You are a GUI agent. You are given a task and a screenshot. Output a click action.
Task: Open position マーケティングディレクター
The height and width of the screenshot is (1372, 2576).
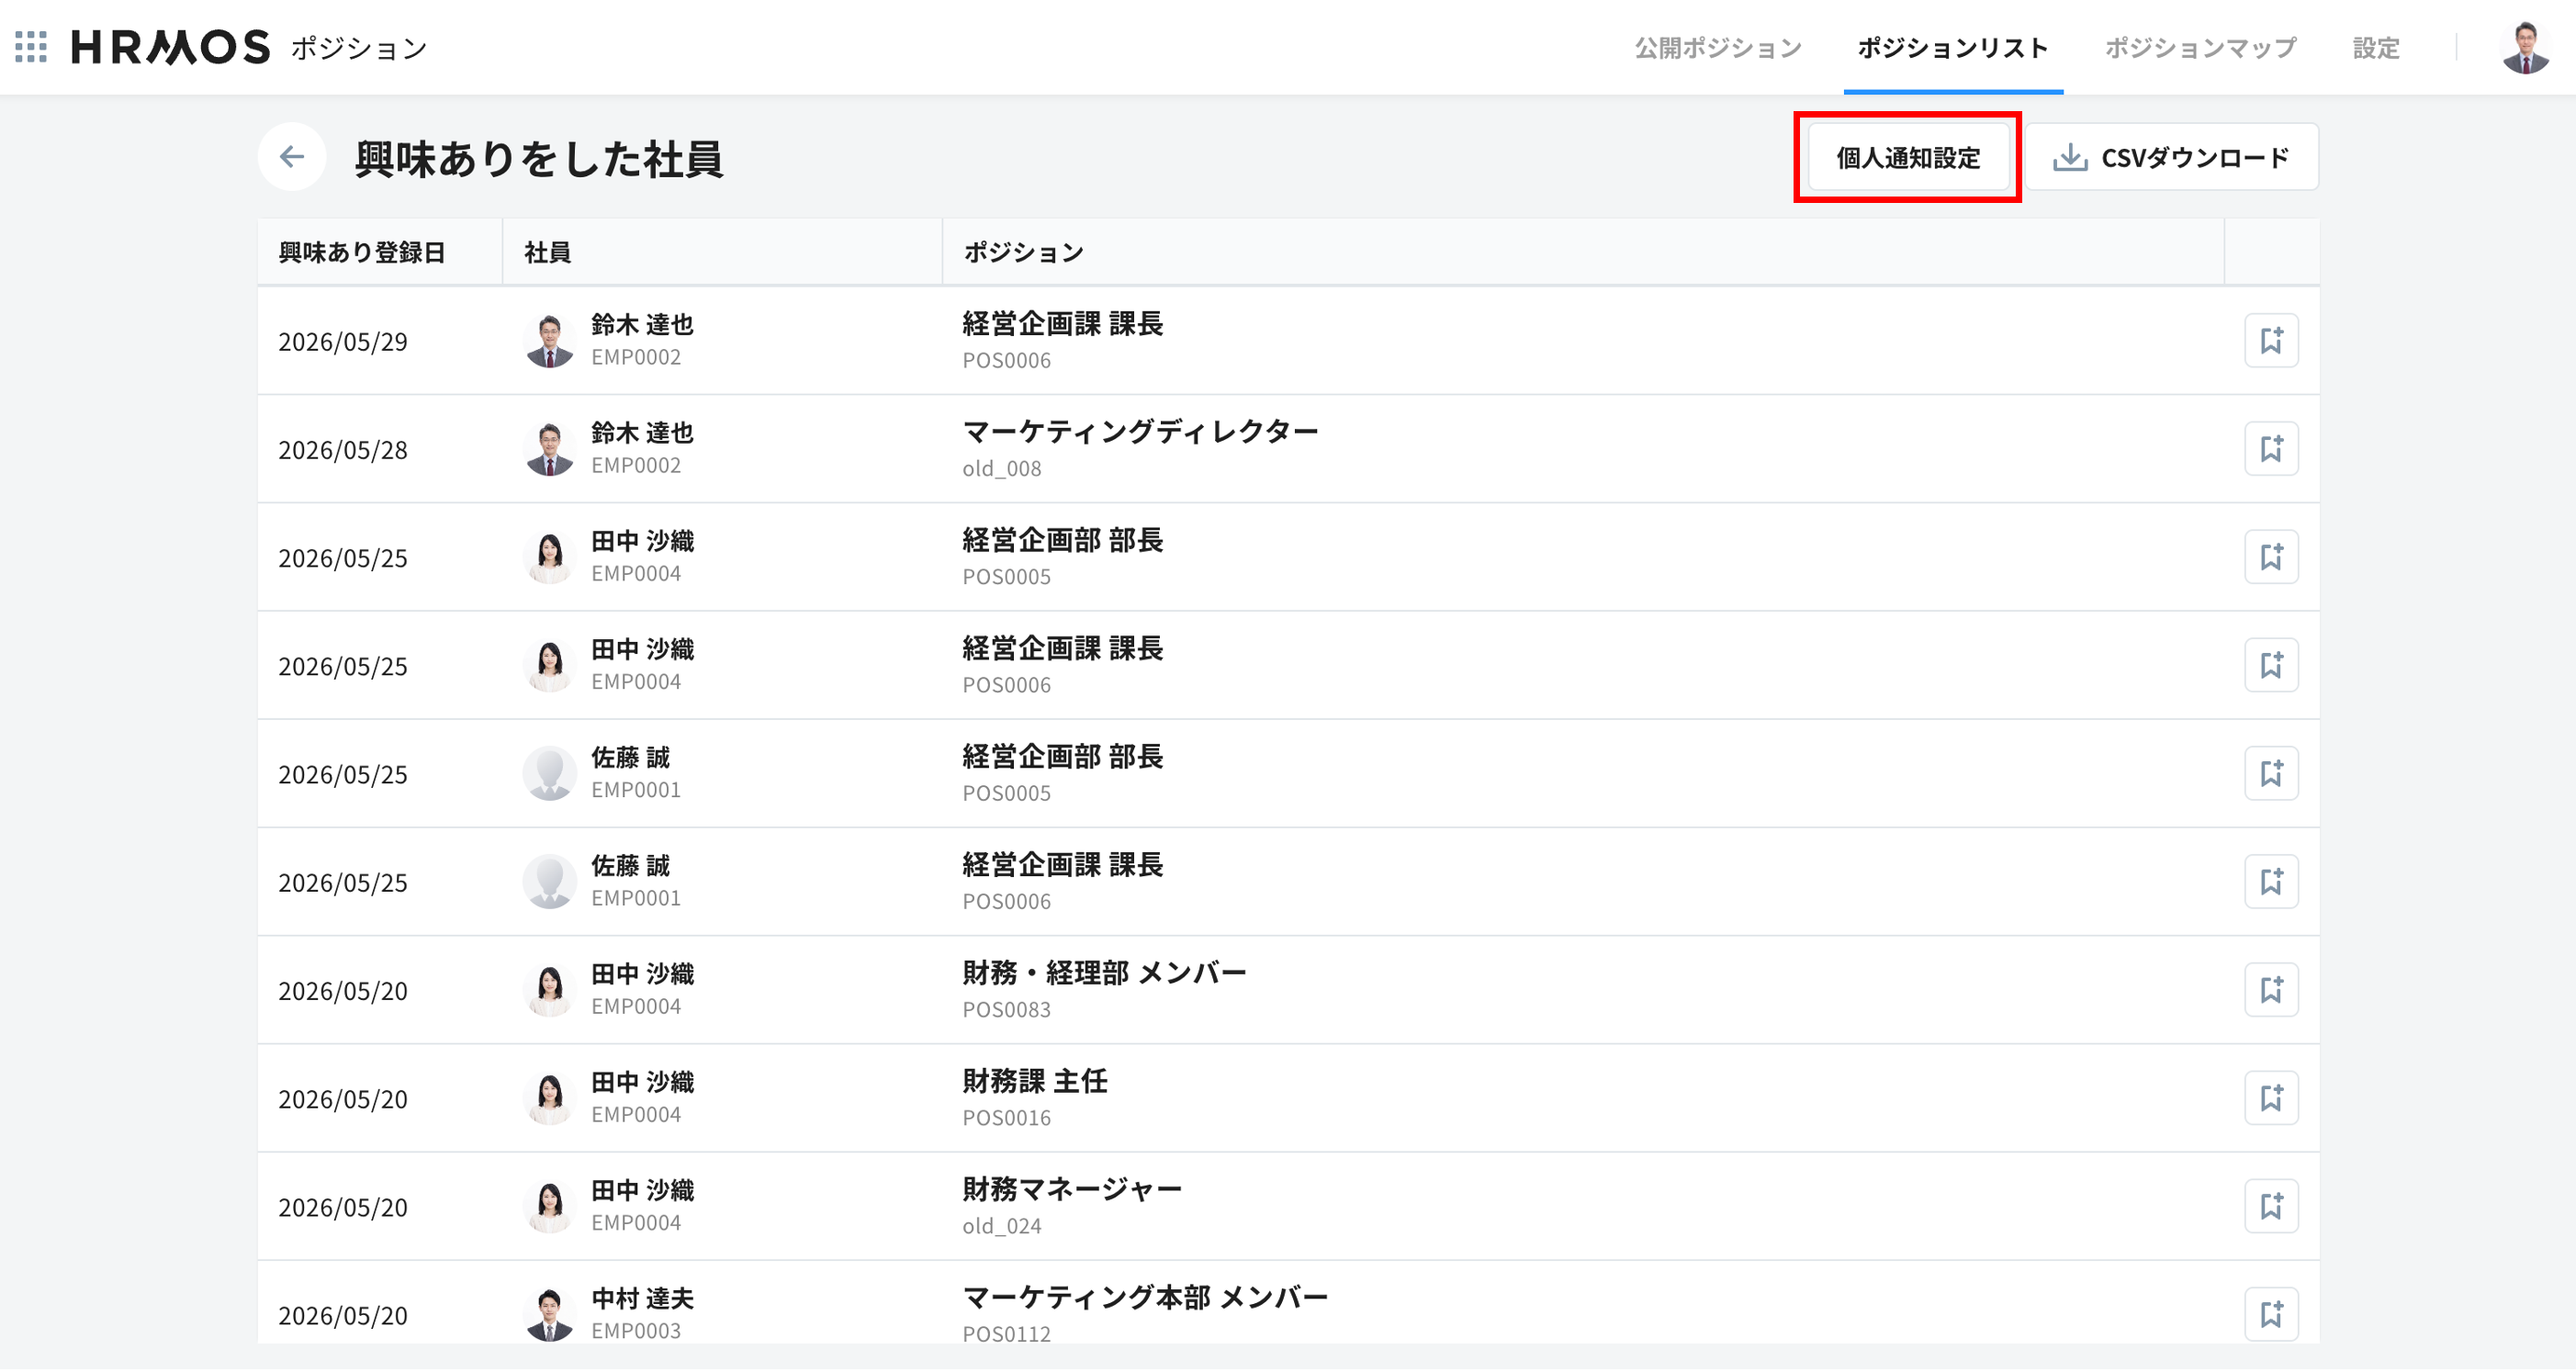1140,432
